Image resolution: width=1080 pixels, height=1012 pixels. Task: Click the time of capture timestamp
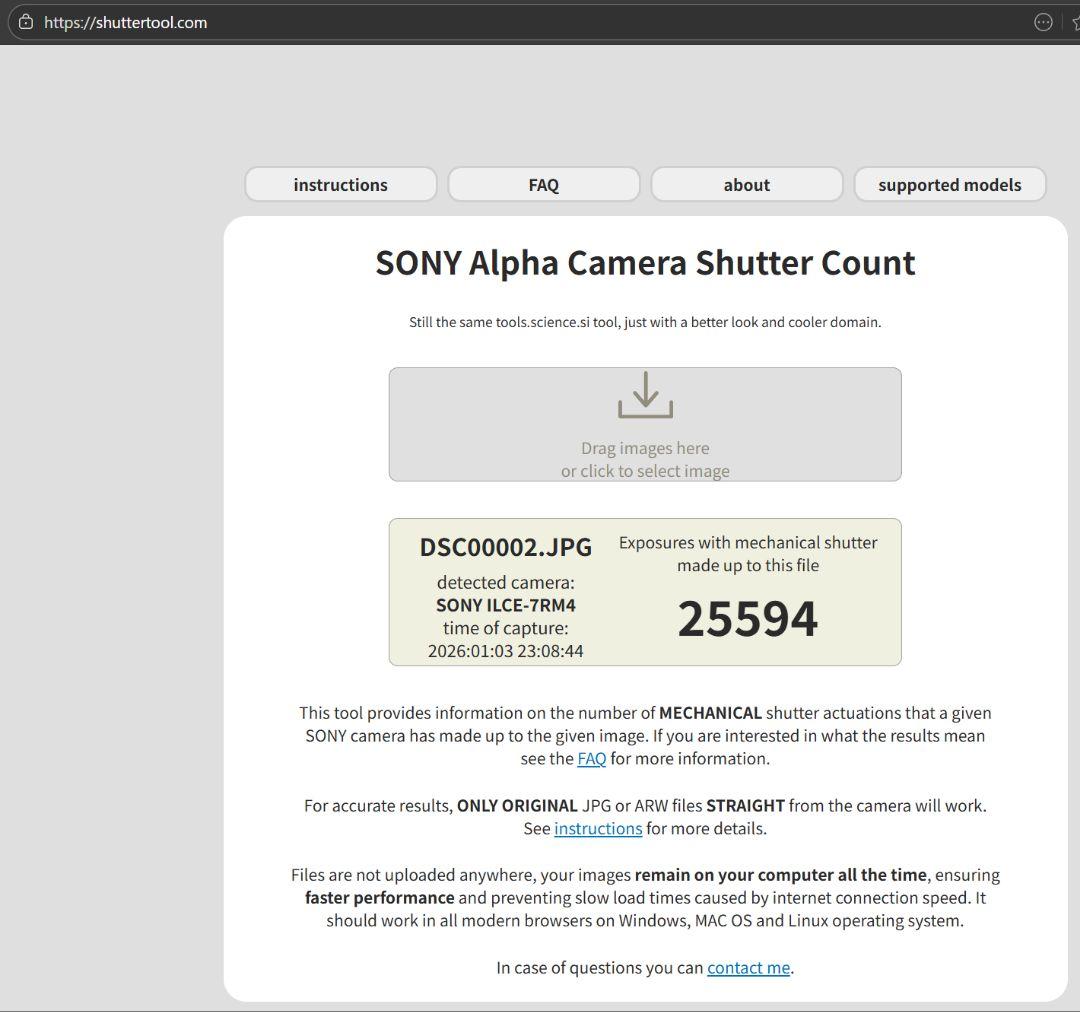[505, 650]
